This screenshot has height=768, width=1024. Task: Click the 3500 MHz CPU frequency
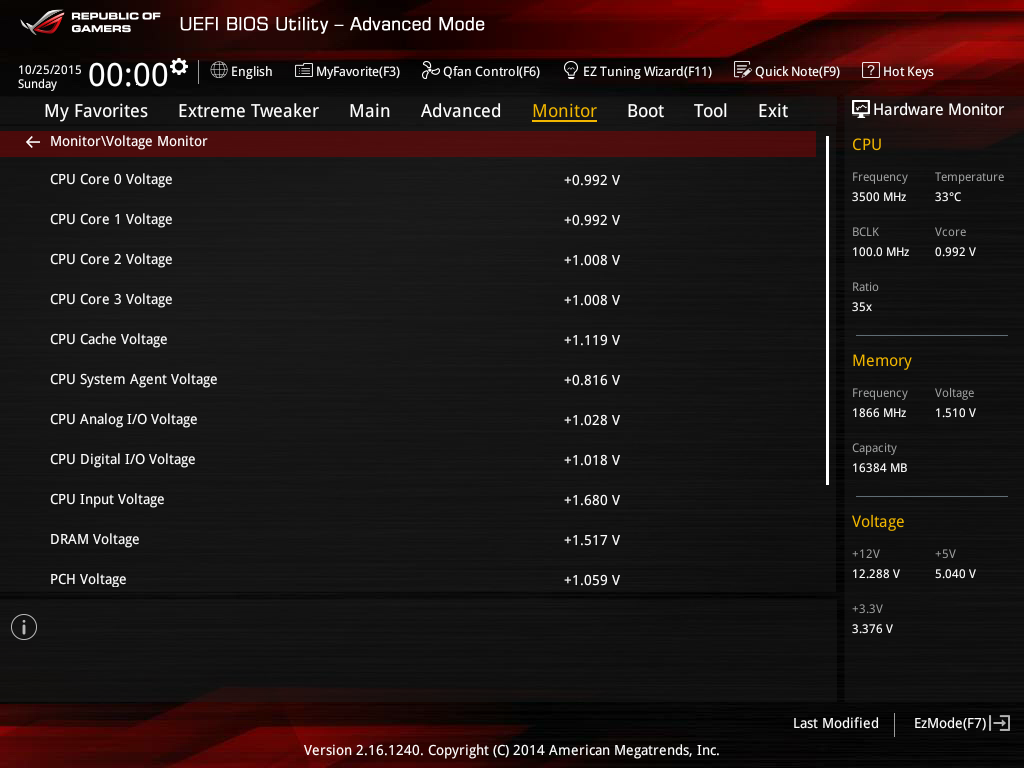click(x=879, y=197)
